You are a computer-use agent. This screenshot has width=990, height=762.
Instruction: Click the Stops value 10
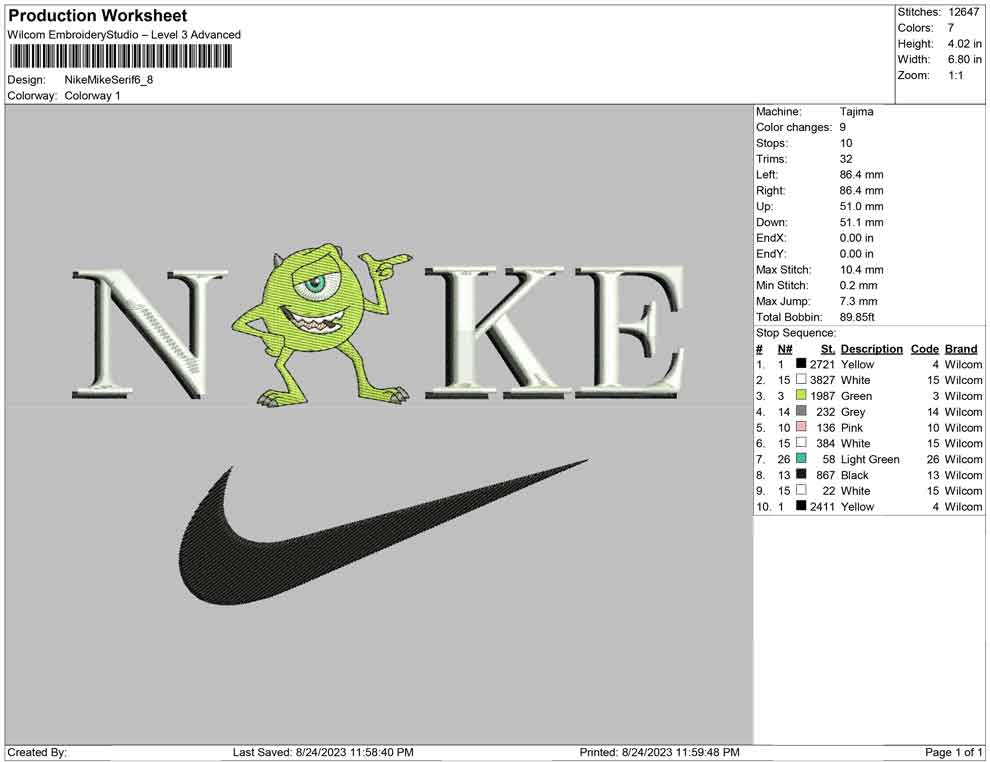click(846, 143)
